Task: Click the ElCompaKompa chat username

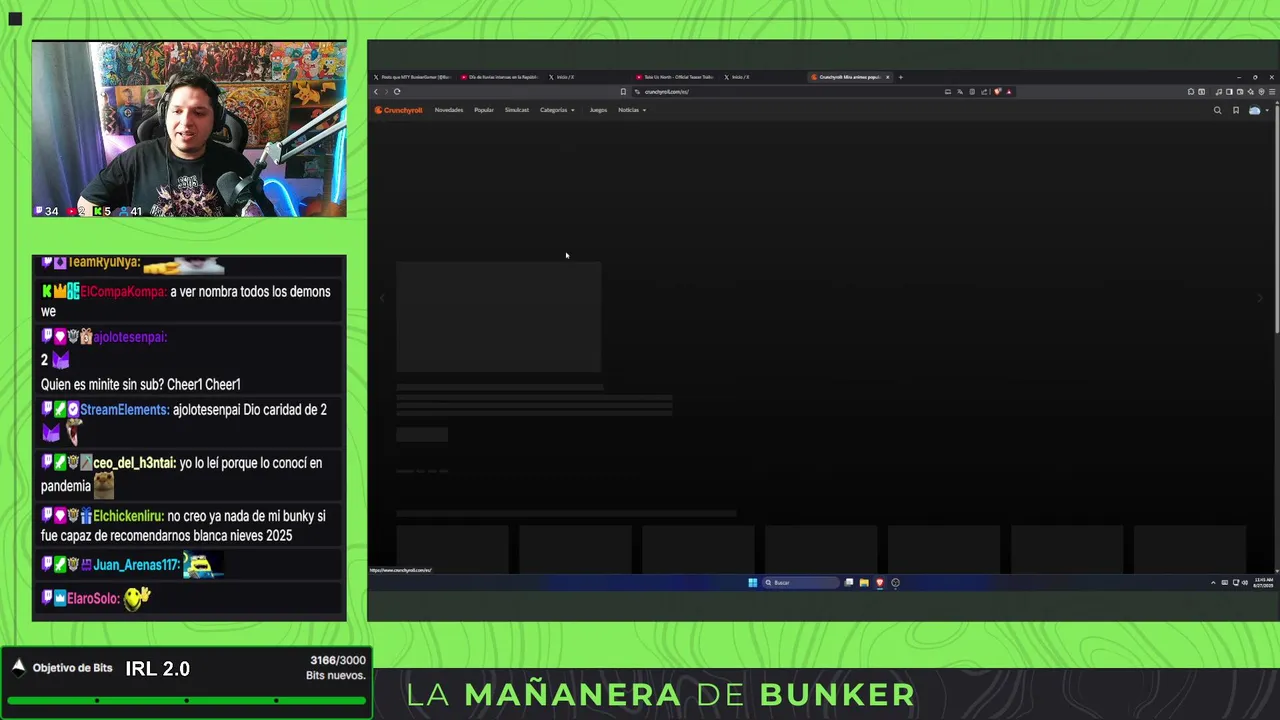Action: point(123,292)
